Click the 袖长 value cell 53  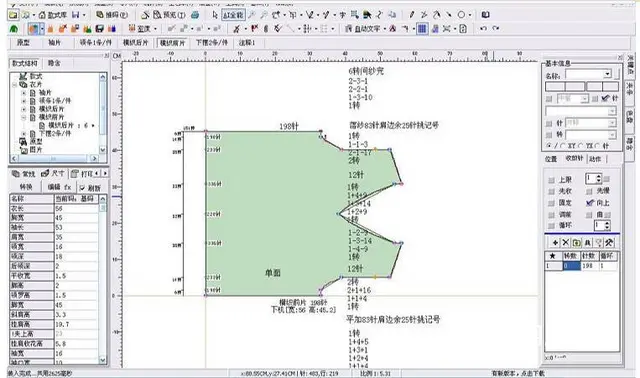tap(76, 227)
